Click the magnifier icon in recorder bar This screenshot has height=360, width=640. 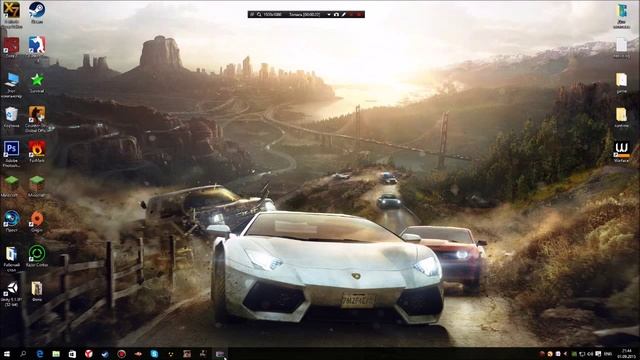pyautogui.click(x=259, y=14)
